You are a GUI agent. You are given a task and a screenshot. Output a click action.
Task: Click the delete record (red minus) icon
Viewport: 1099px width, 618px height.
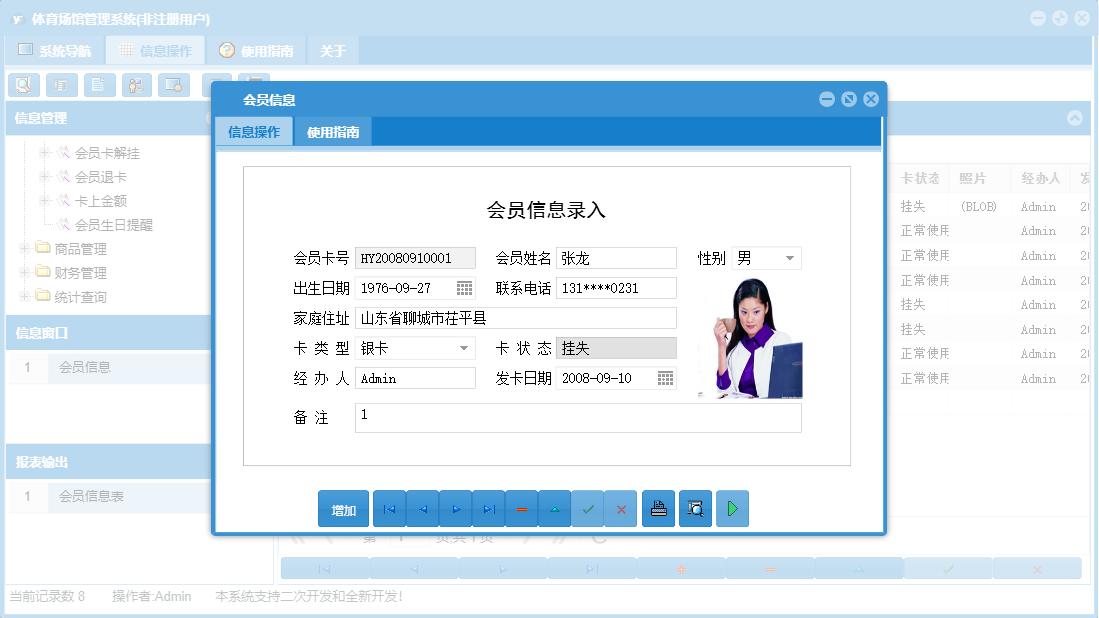coord(522,508)
